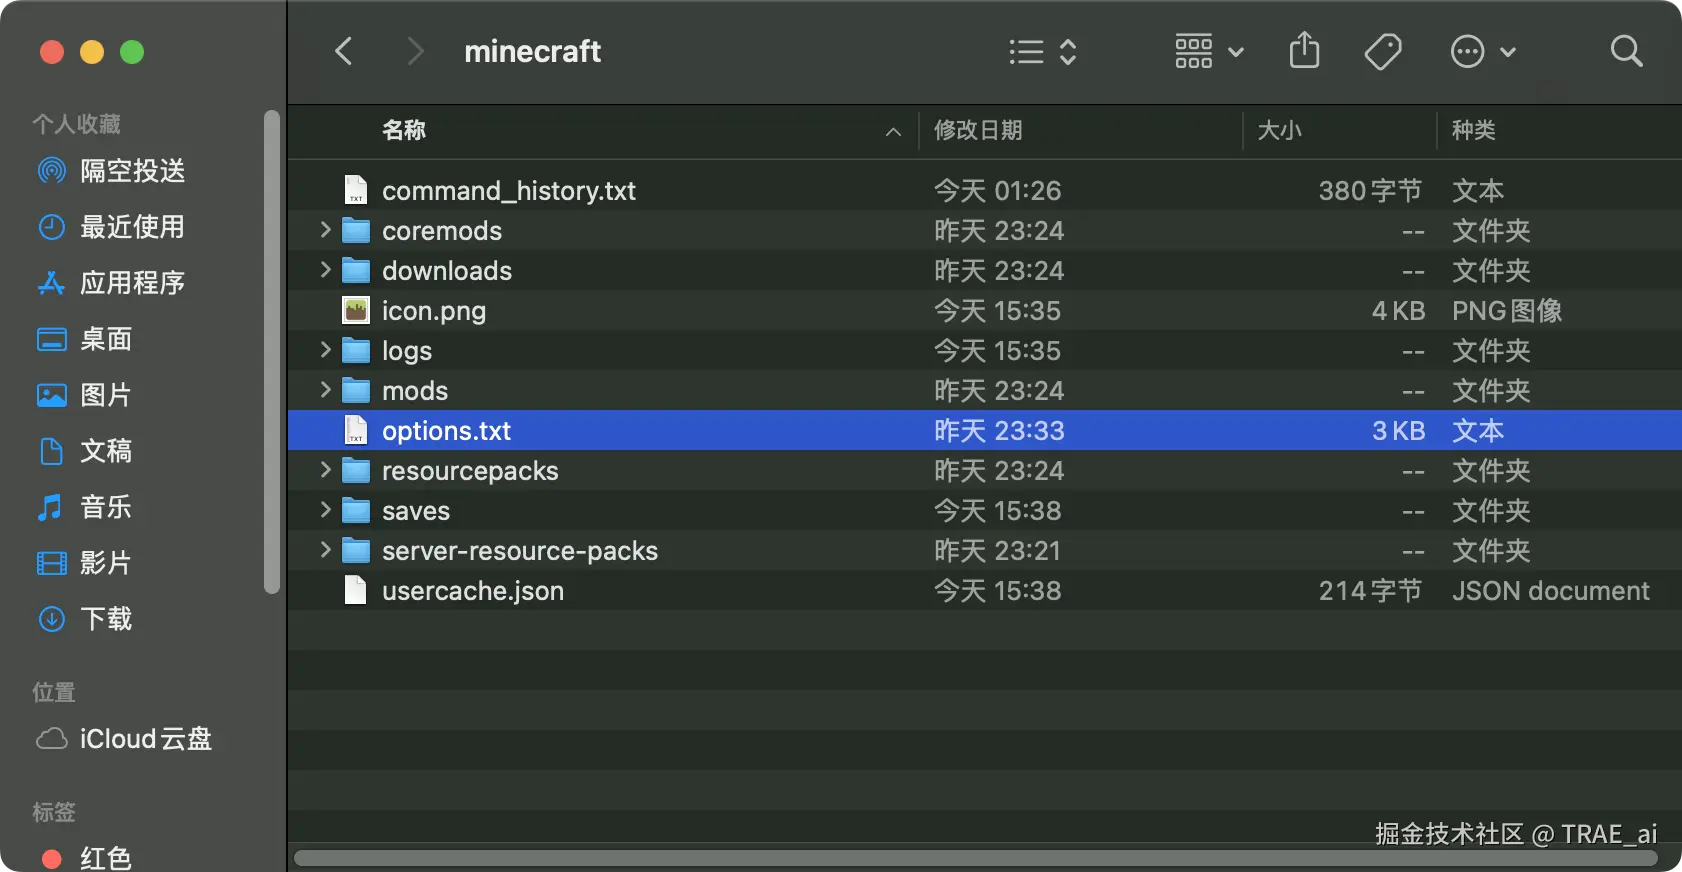Click the icon.png thumbnail icon

(356, 310)
